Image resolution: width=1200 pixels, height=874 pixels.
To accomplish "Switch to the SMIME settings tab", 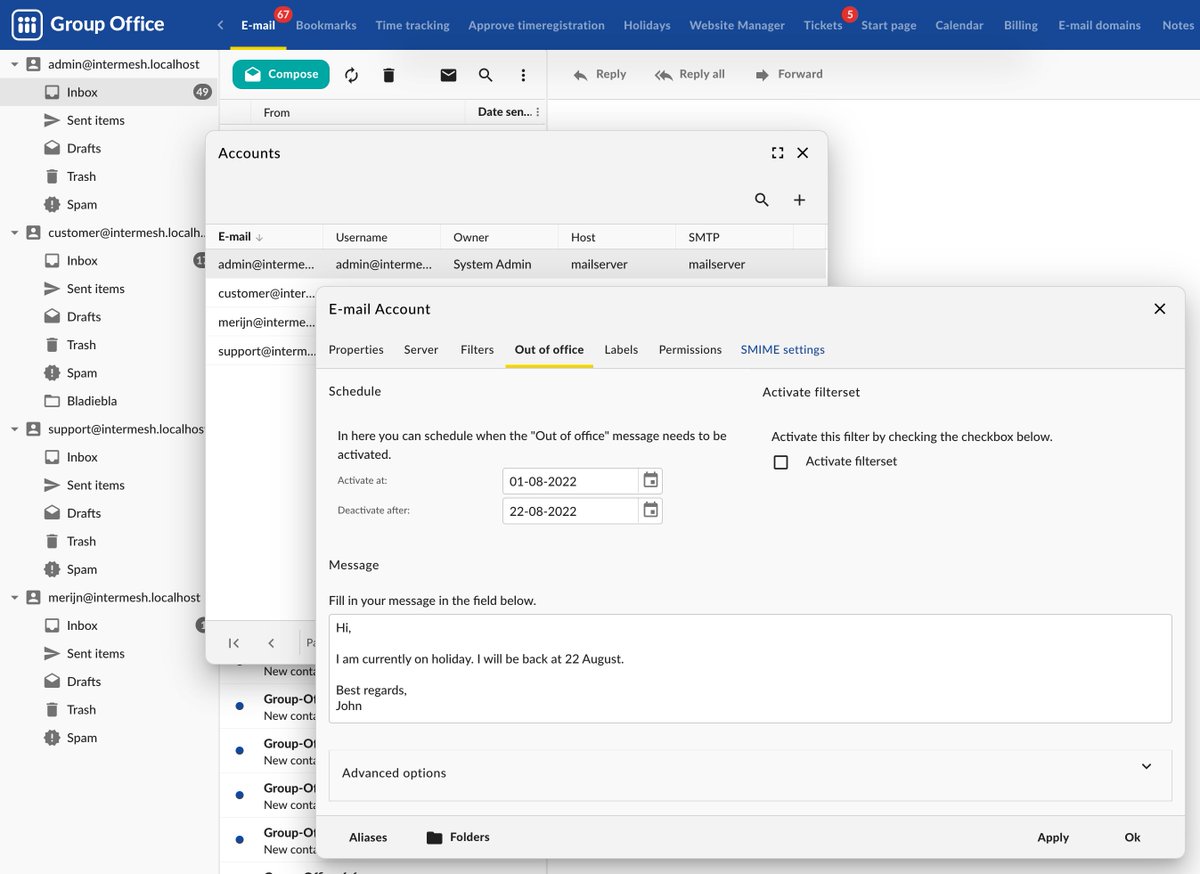I will (783, 350).
